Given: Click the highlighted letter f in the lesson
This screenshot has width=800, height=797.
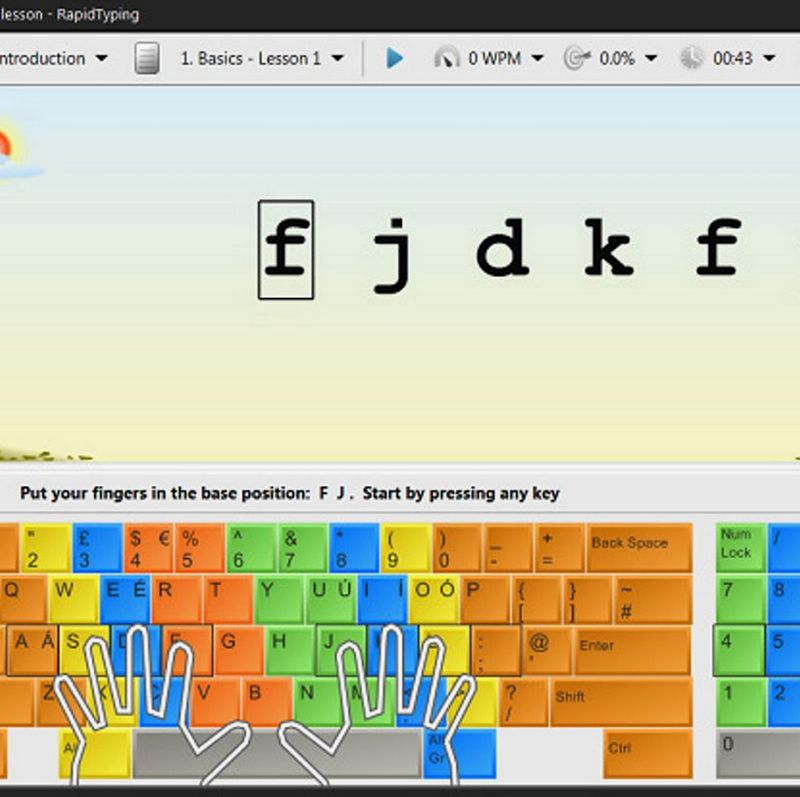Looking at the screenshot, I should click(286, 250).
